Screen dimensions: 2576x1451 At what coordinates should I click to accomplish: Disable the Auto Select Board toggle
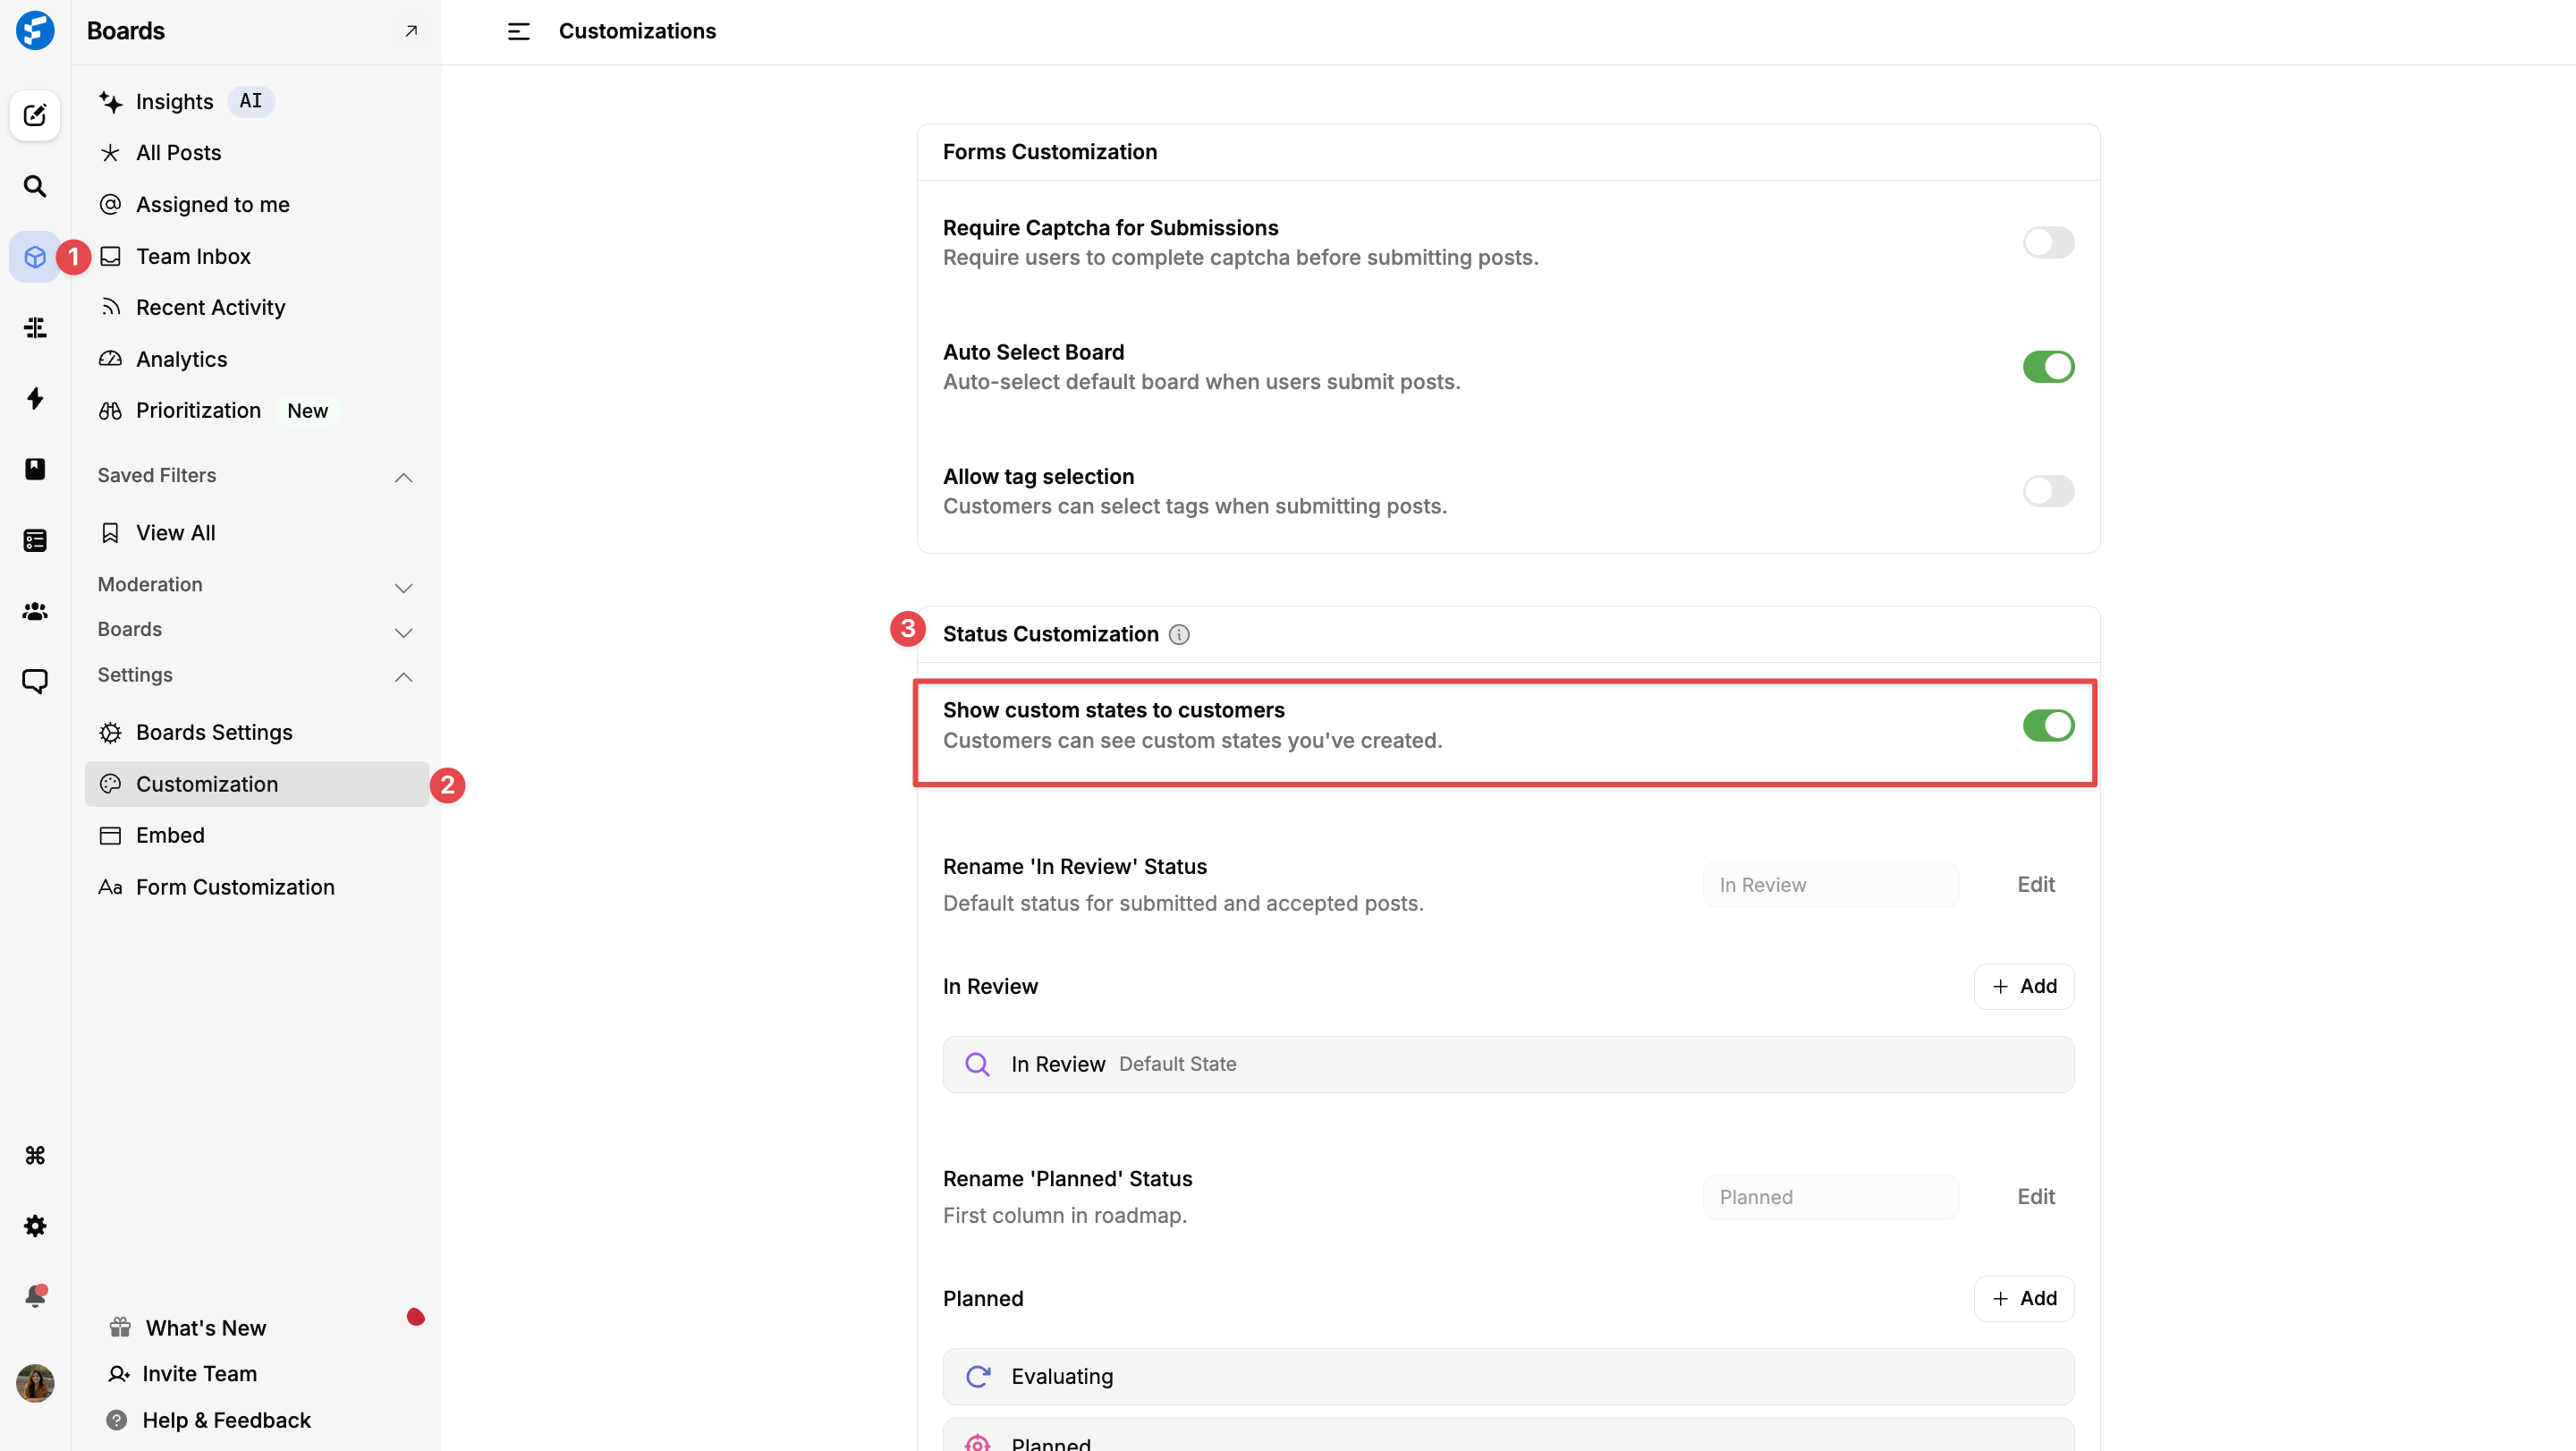click(x=2047, y=367)
